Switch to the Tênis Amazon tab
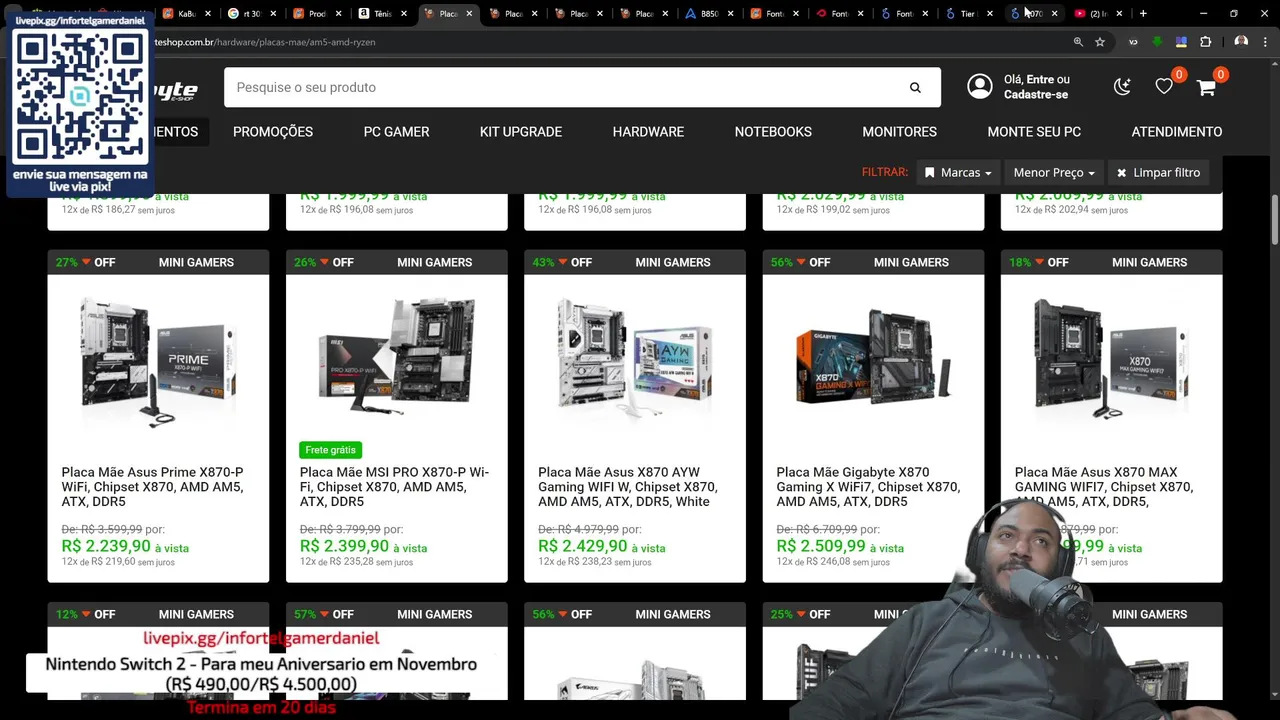Image resolution: width=1280 pixels, height=720 pixels. point(381,14)
